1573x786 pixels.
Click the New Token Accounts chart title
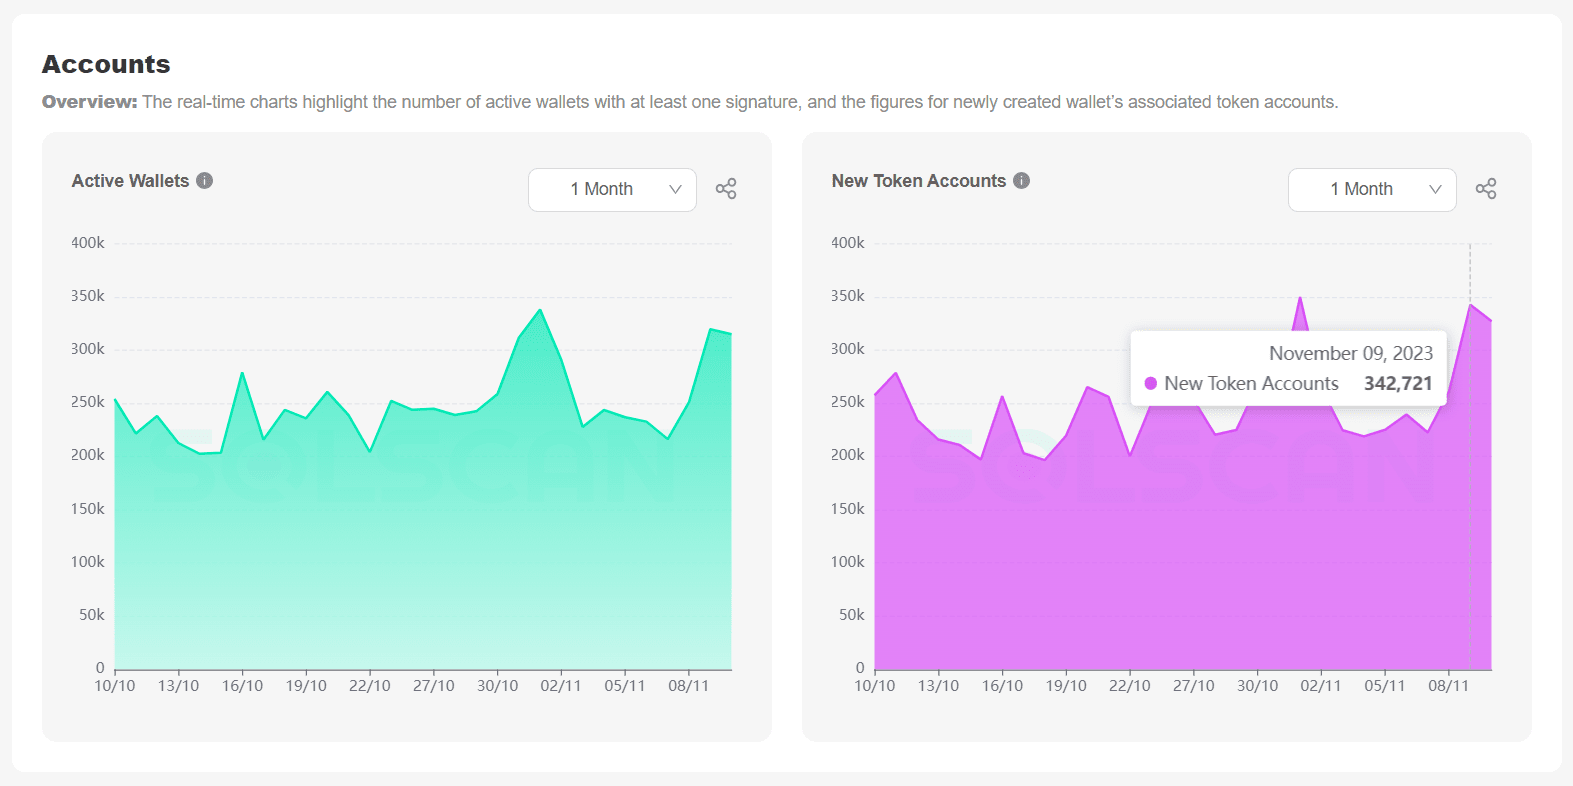point(918,181)
